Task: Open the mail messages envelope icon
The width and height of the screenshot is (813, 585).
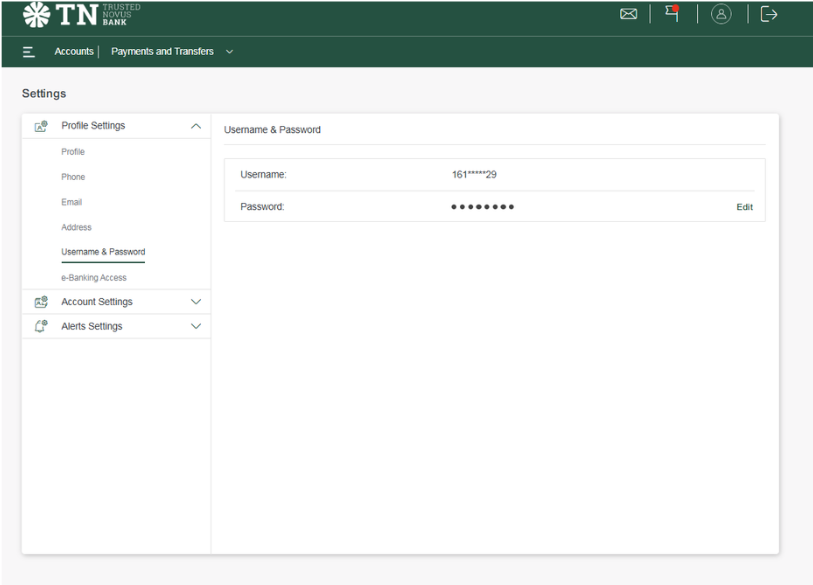Action: tap(629, 14)
